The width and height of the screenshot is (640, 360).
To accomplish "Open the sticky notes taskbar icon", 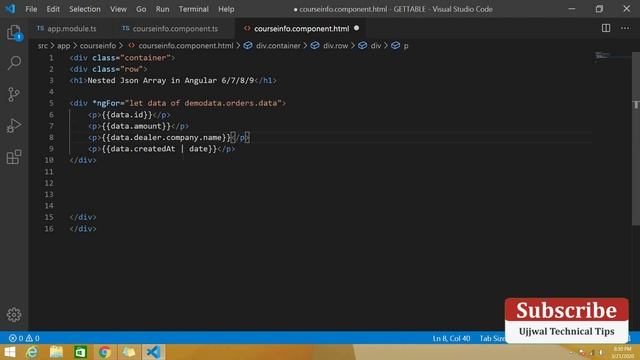I will tap(129, 352).
